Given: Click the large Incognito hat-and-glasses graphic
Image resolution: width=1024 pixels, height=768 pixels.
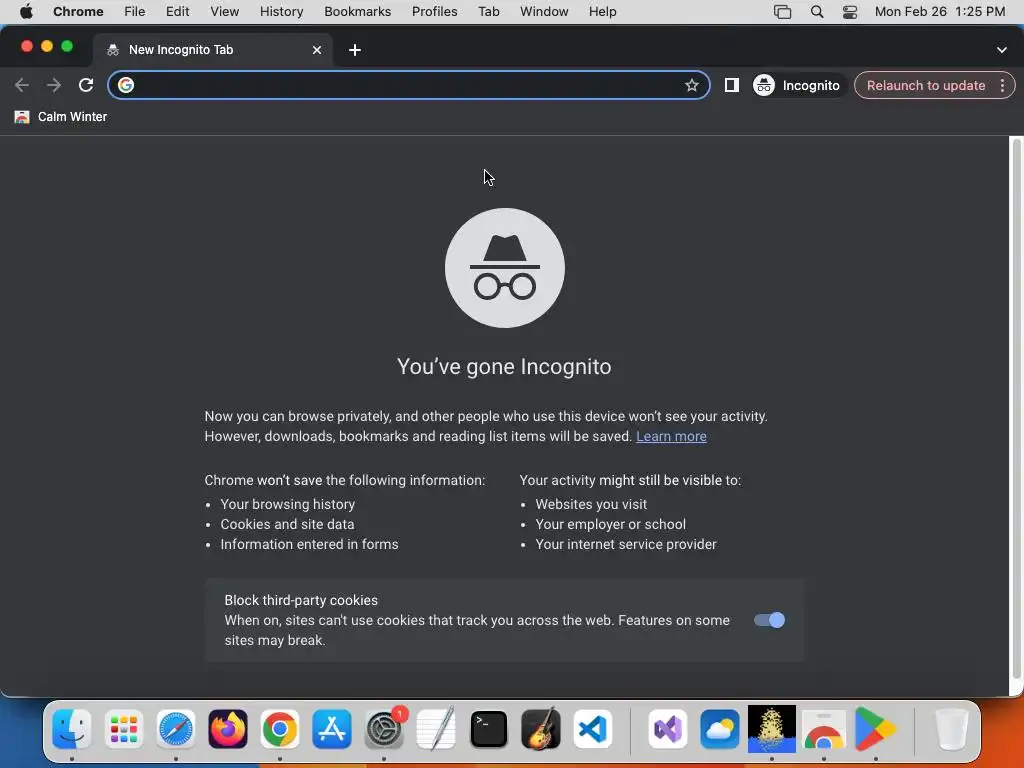Looking at the screenshot, I should coord(505,268).
